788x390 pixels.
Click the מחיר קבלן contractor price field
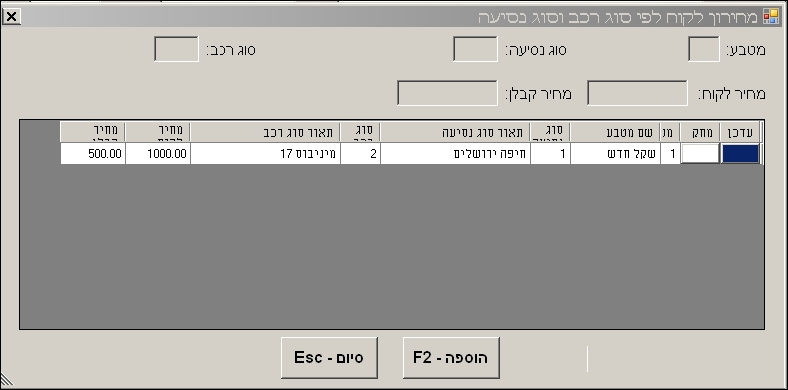point(447,93)
